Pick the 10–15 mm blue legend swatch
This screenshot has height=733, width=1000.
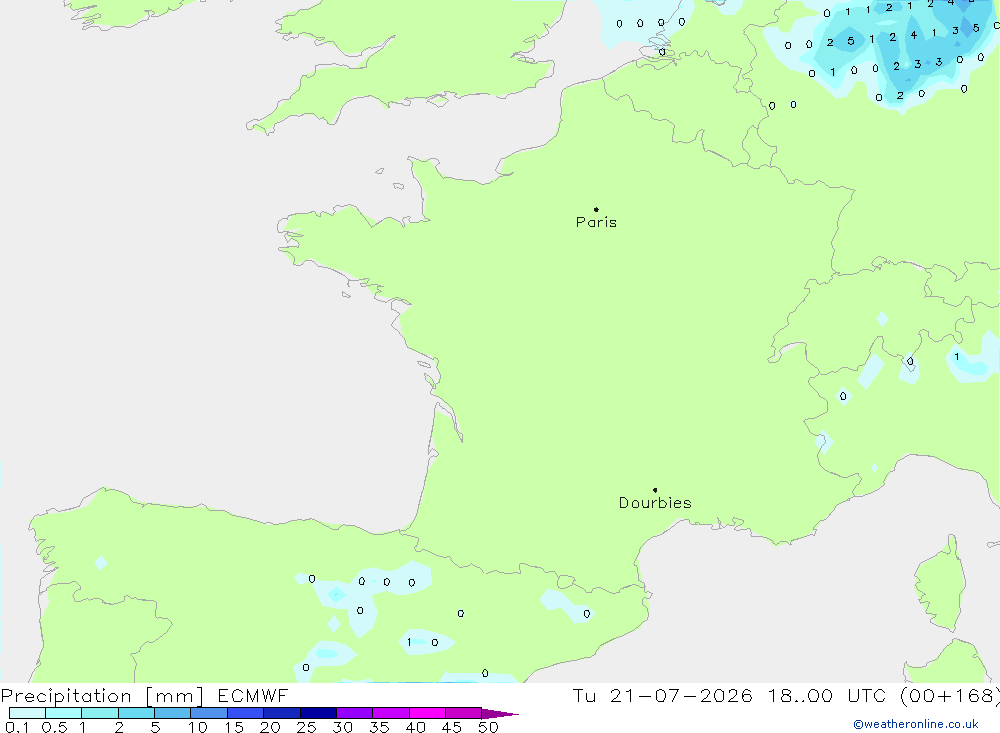coord(209,713)
